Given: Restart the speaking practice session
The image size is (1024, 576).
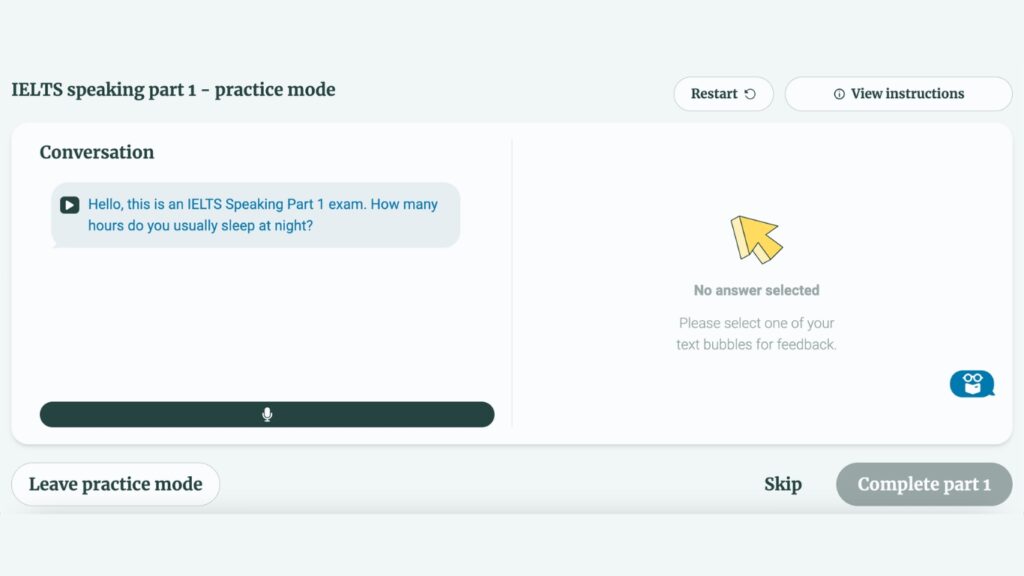Looking at the screenshot, I should [723, 93].
